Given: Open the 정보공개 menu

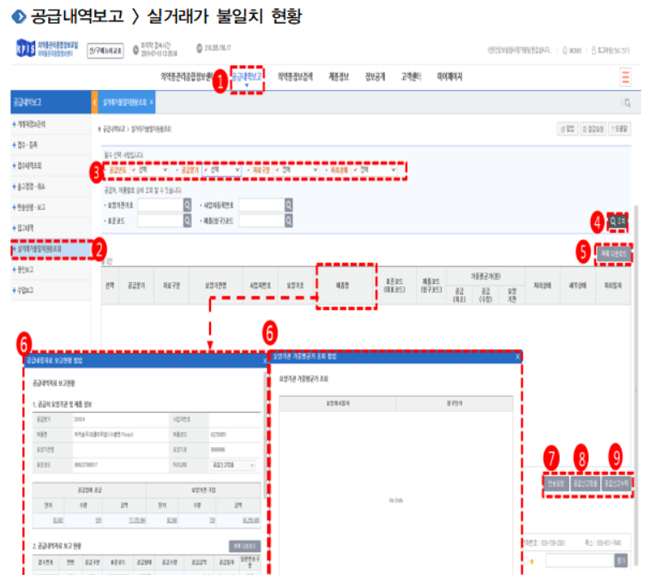Looking at the screenshot, I should 375,77.
